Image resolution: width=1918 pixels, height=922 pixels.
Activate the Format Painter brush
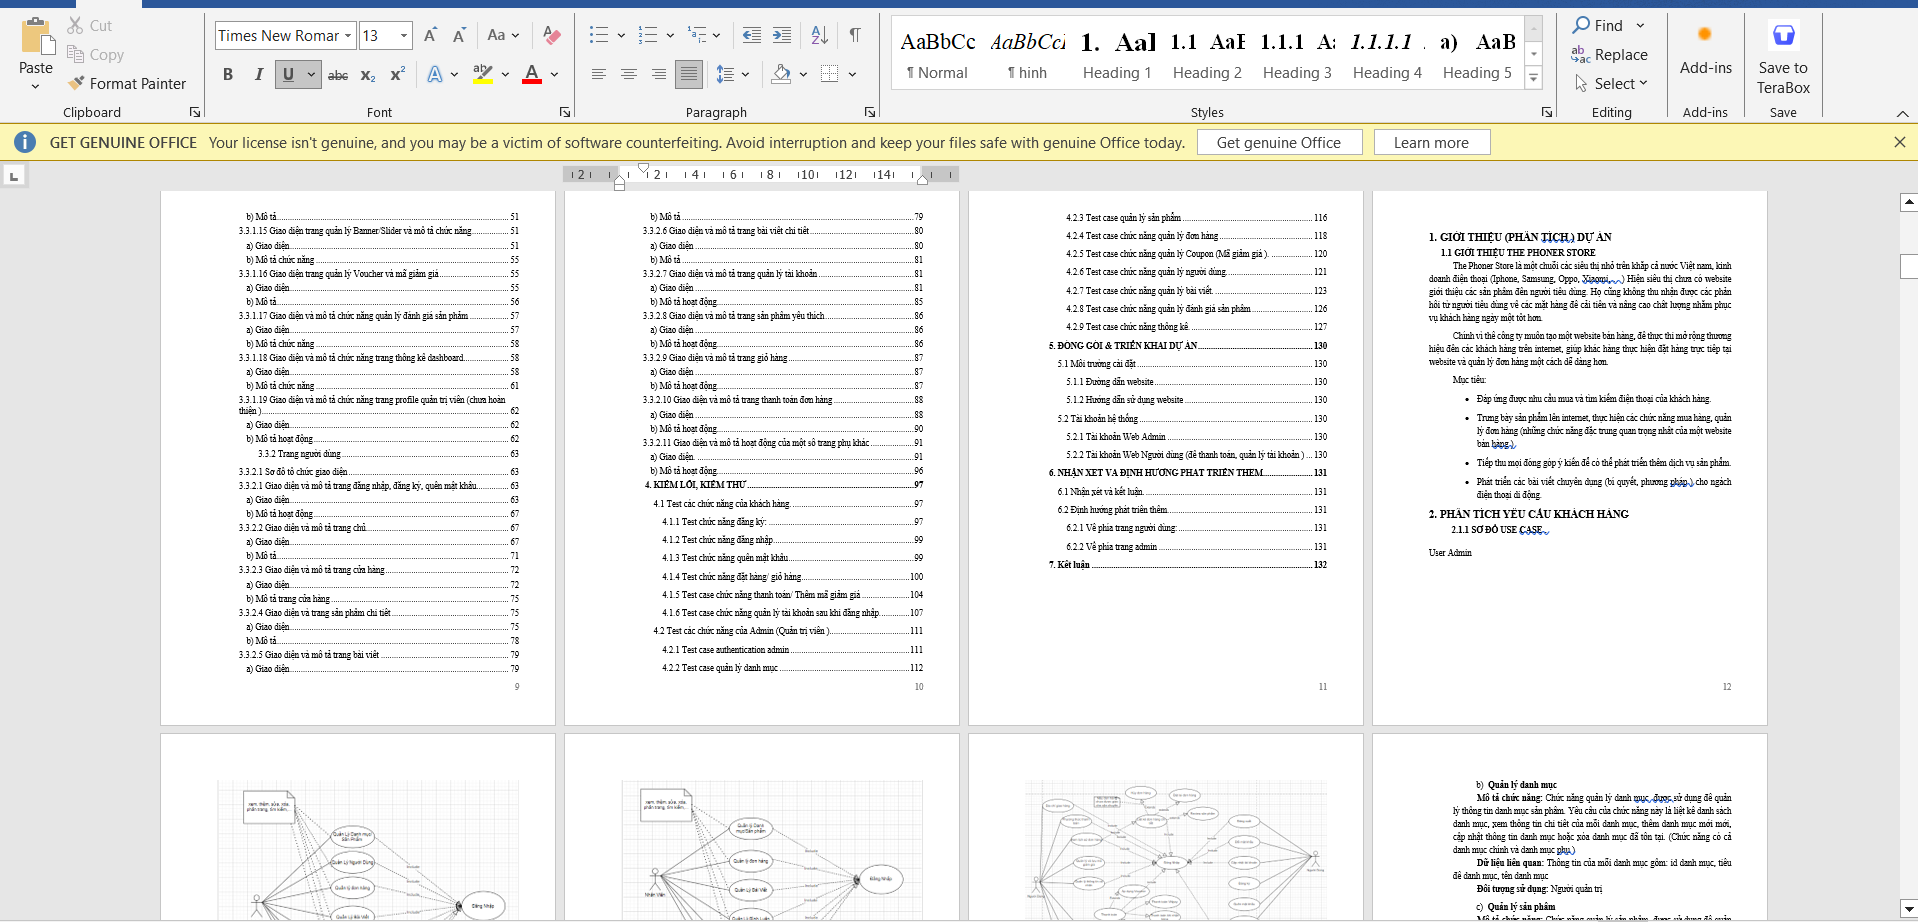(x=76, y=83)
